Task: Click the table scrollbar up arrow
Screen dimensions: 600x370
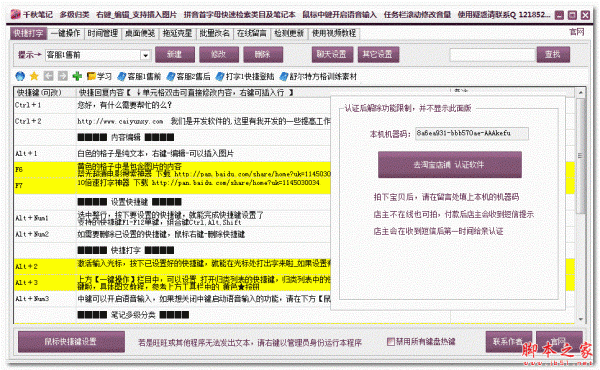Action: click(x=580, y=92)
